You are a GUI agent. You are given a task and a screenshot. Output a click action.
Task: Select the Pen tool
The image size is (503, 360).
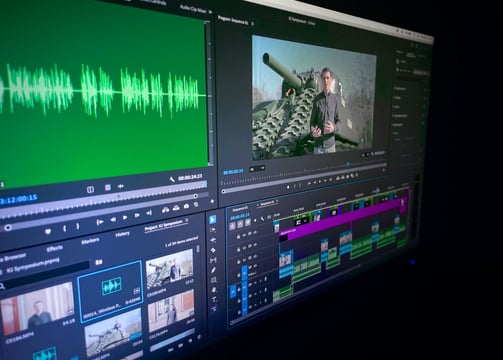click(213, 270)
